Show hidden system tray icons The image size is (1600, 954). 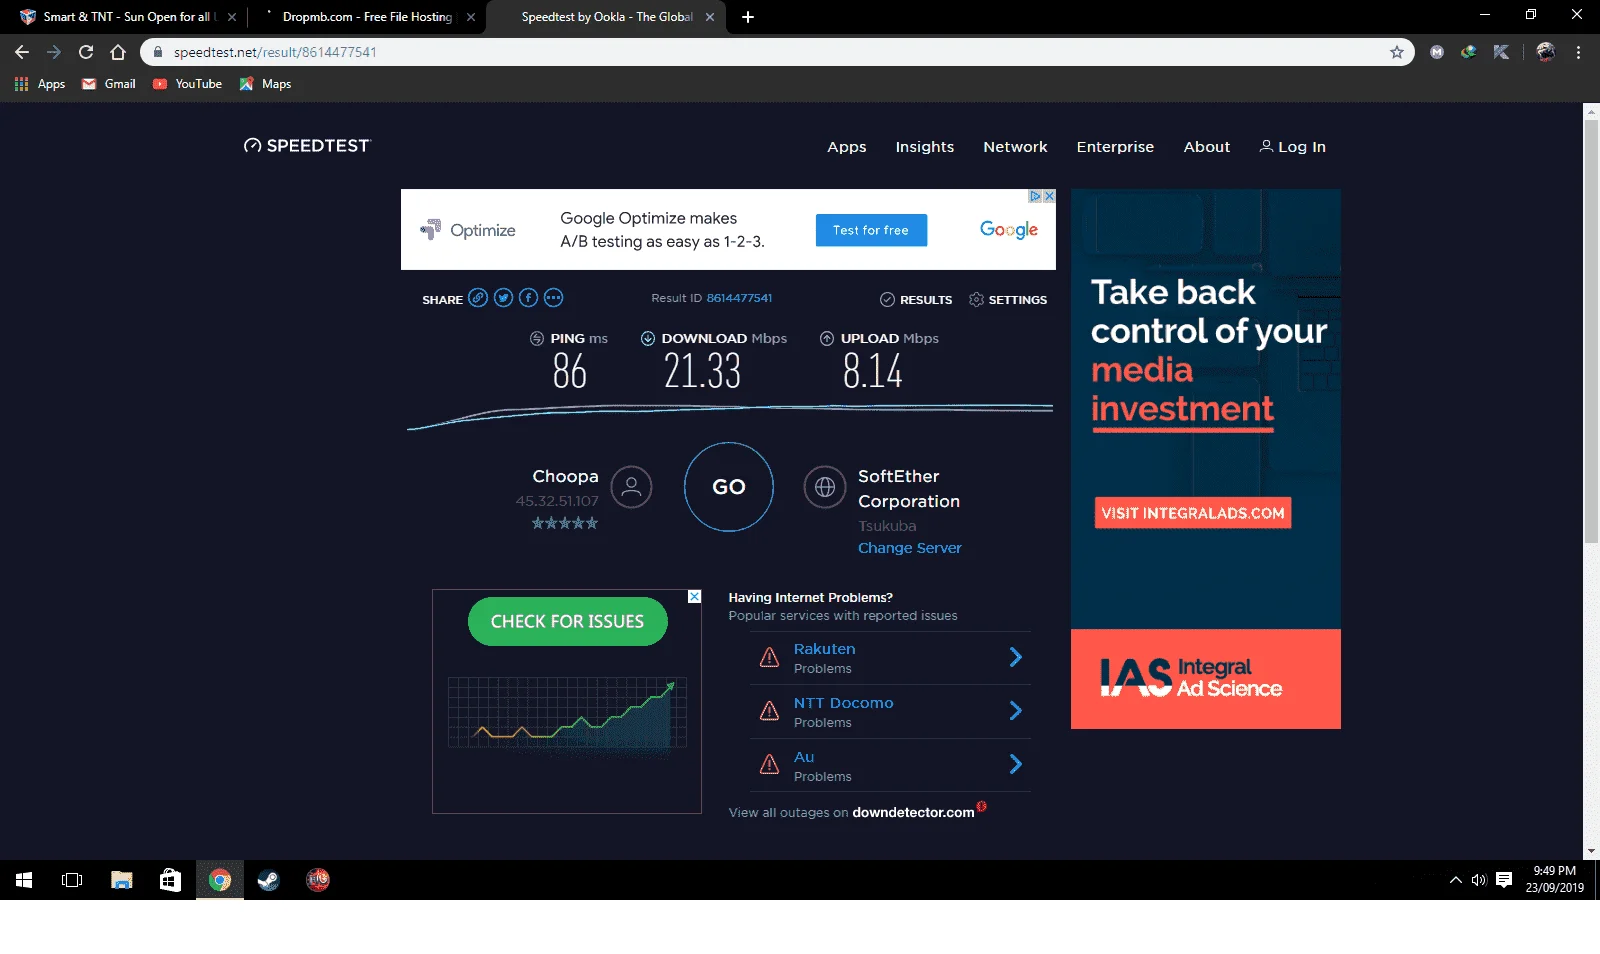1455,880
